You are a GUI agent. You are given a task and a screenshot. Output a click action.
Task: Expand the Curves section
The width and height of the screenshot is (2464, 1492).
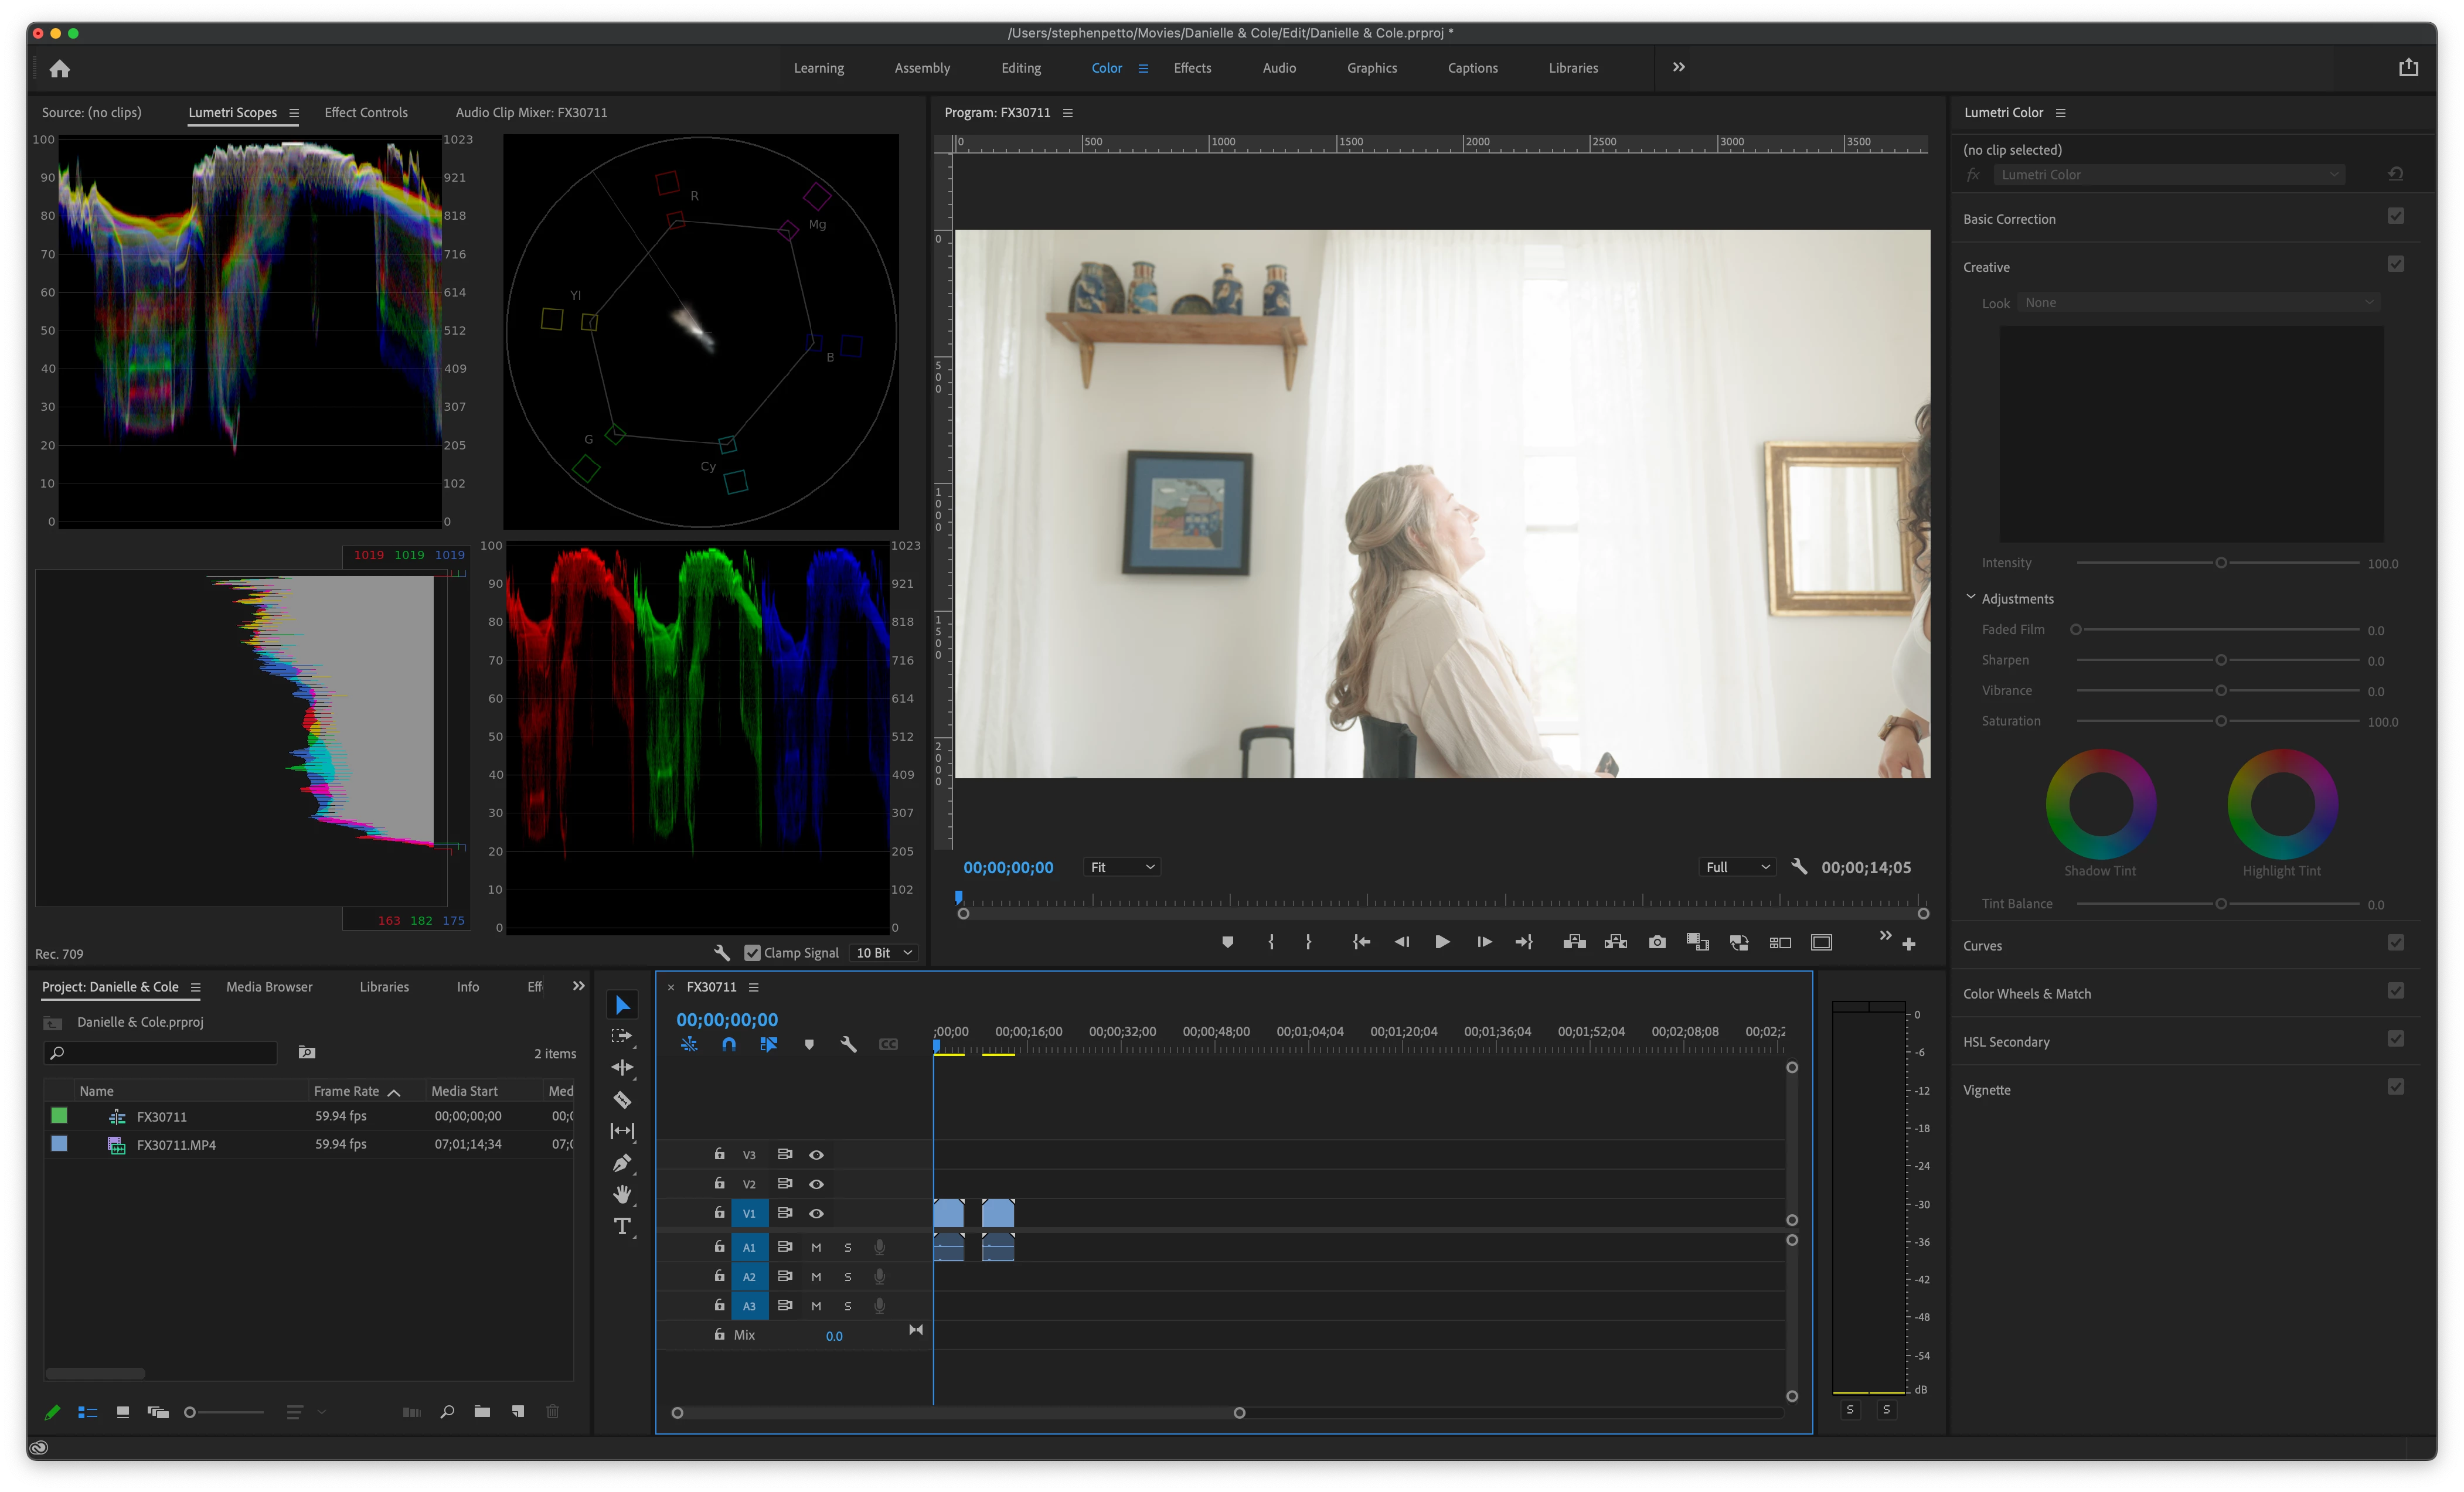[1982, 946]
